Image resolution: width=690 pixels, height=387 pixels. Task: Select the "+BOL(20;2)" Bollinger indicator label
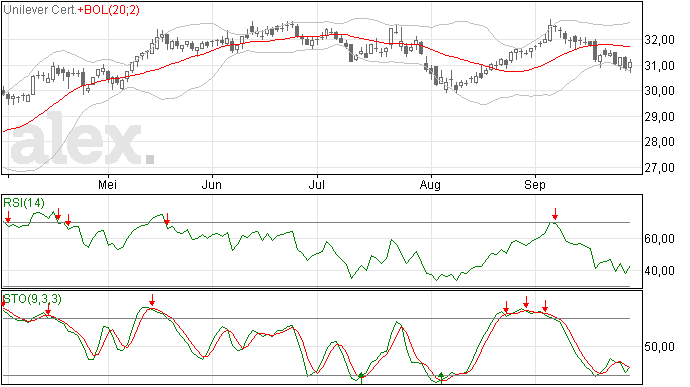click(x=109, y=10)
